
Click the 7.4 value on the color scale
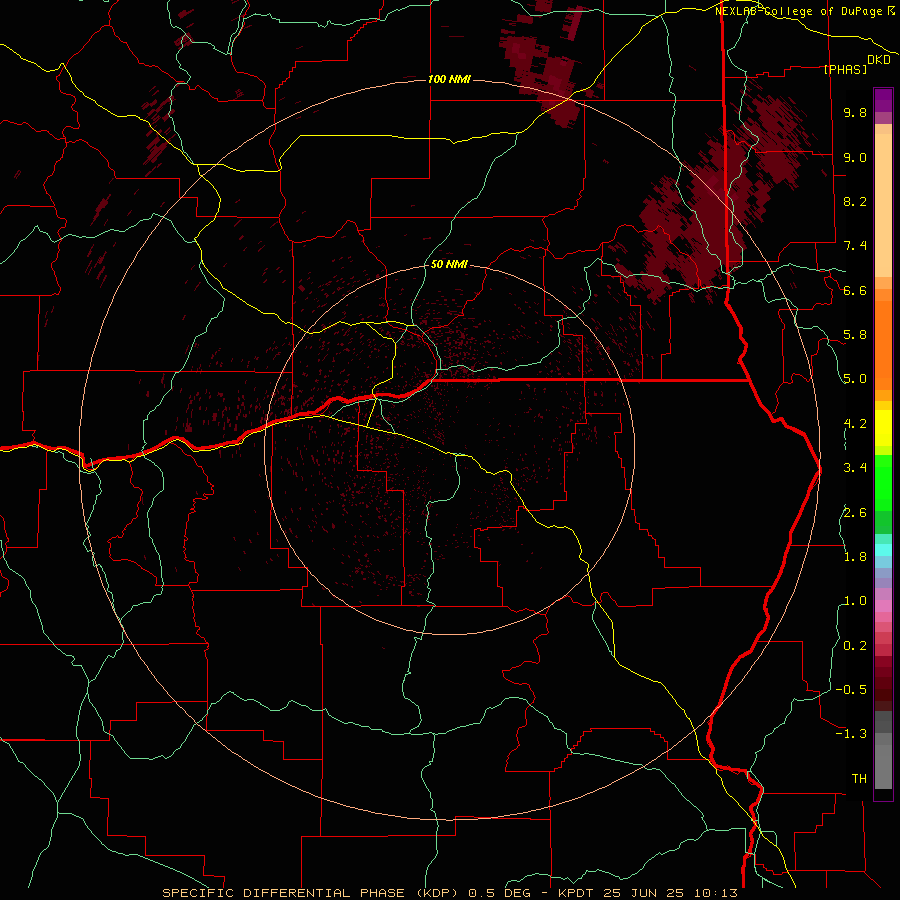pyautogui.click(x=855, y=246)
